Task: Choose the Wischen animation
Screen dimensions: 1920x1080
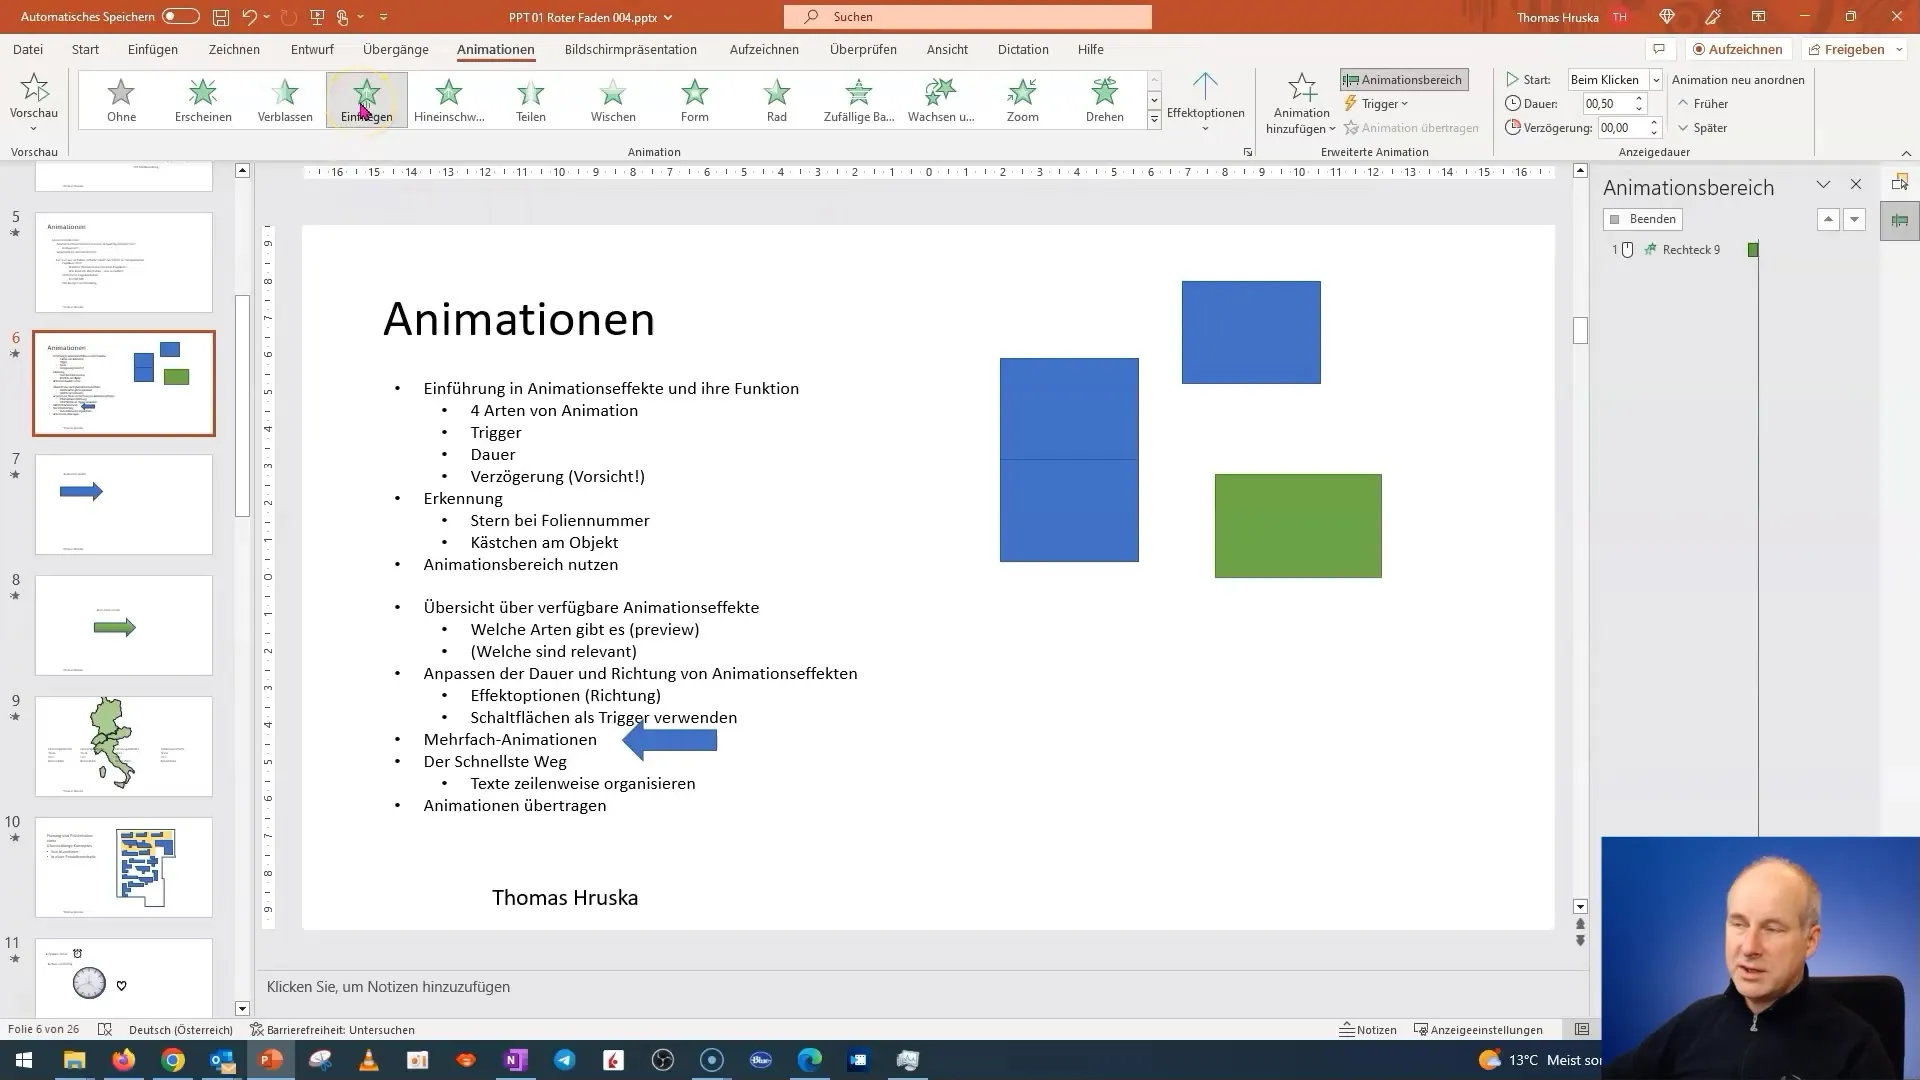Action: [x=613, y=100]
